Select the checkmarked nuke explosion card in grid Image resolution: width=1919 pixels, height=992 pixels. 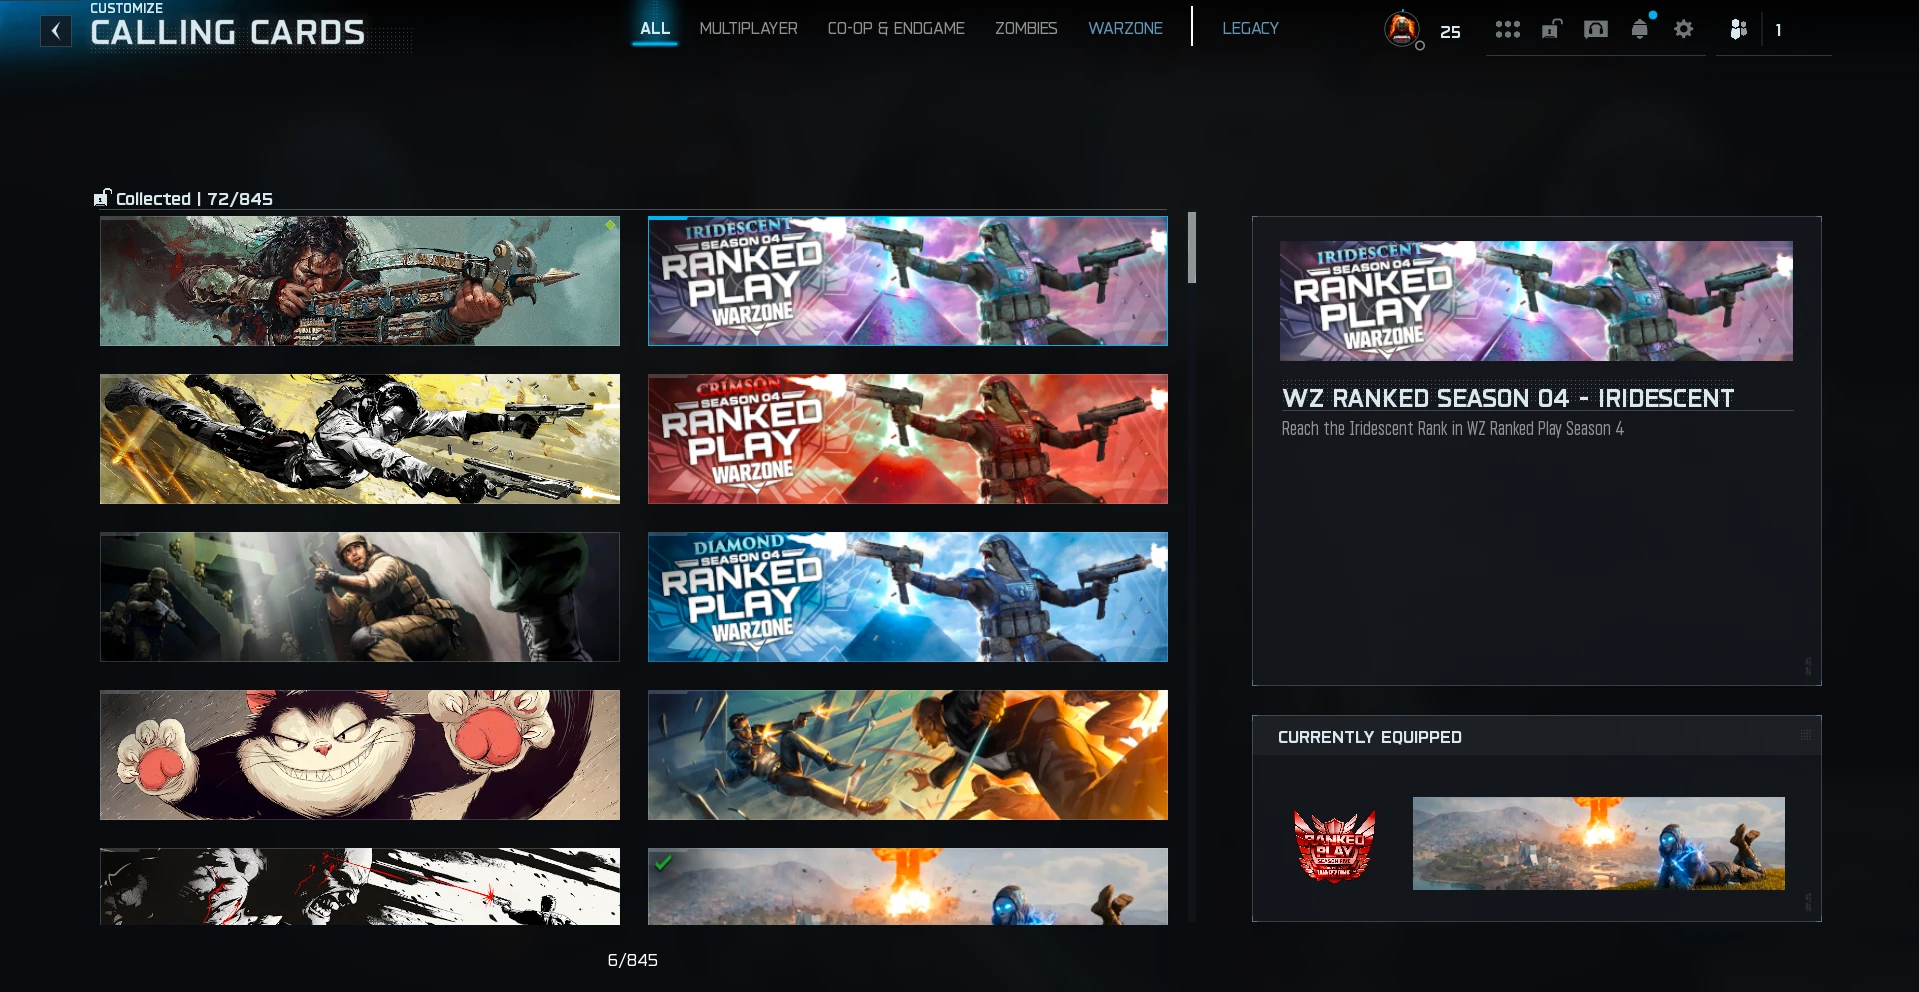[908, 886]
